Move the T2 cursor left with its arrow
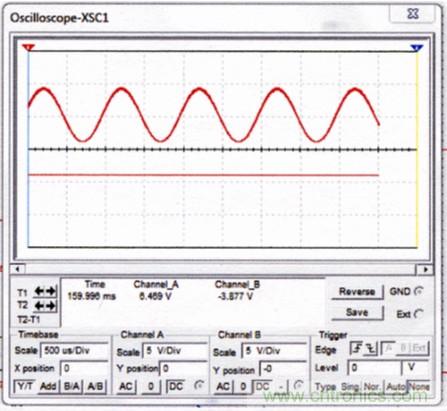 [x=39, y=306]
